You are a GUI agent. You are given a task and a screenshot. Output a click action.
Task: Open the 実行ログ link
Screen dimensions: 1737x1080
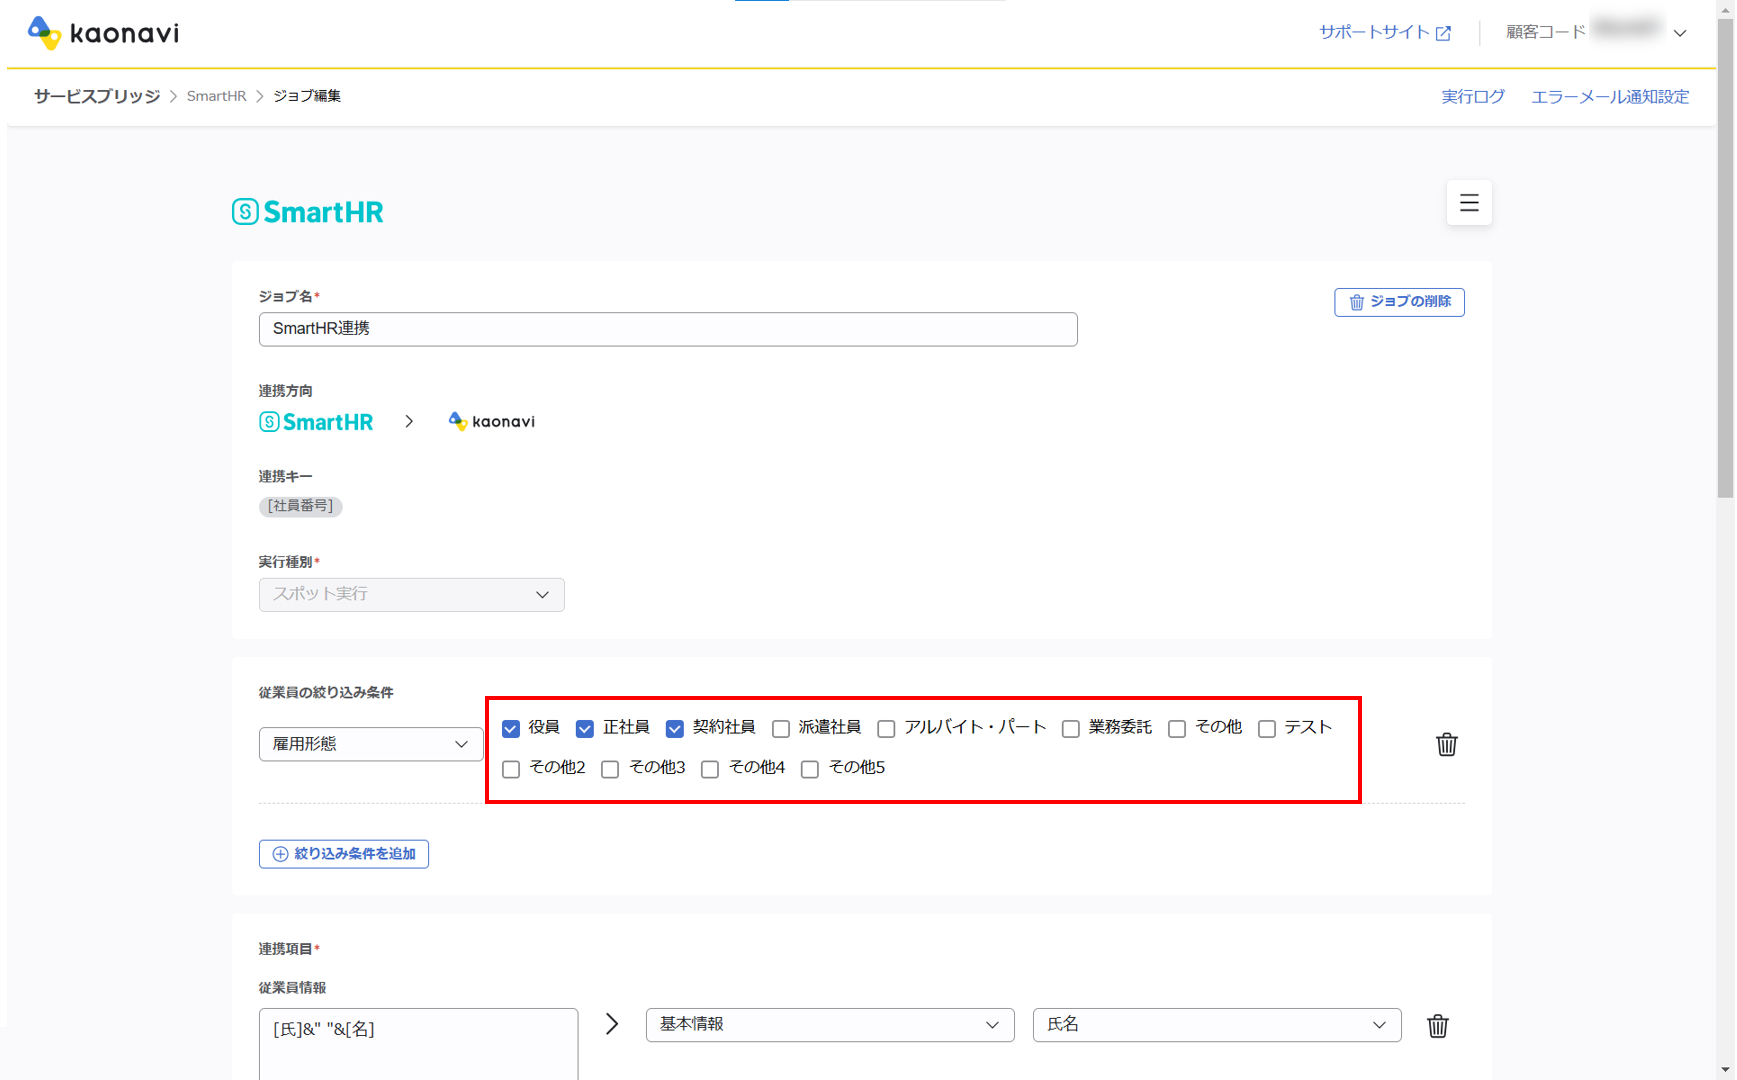click(1473, 97)
